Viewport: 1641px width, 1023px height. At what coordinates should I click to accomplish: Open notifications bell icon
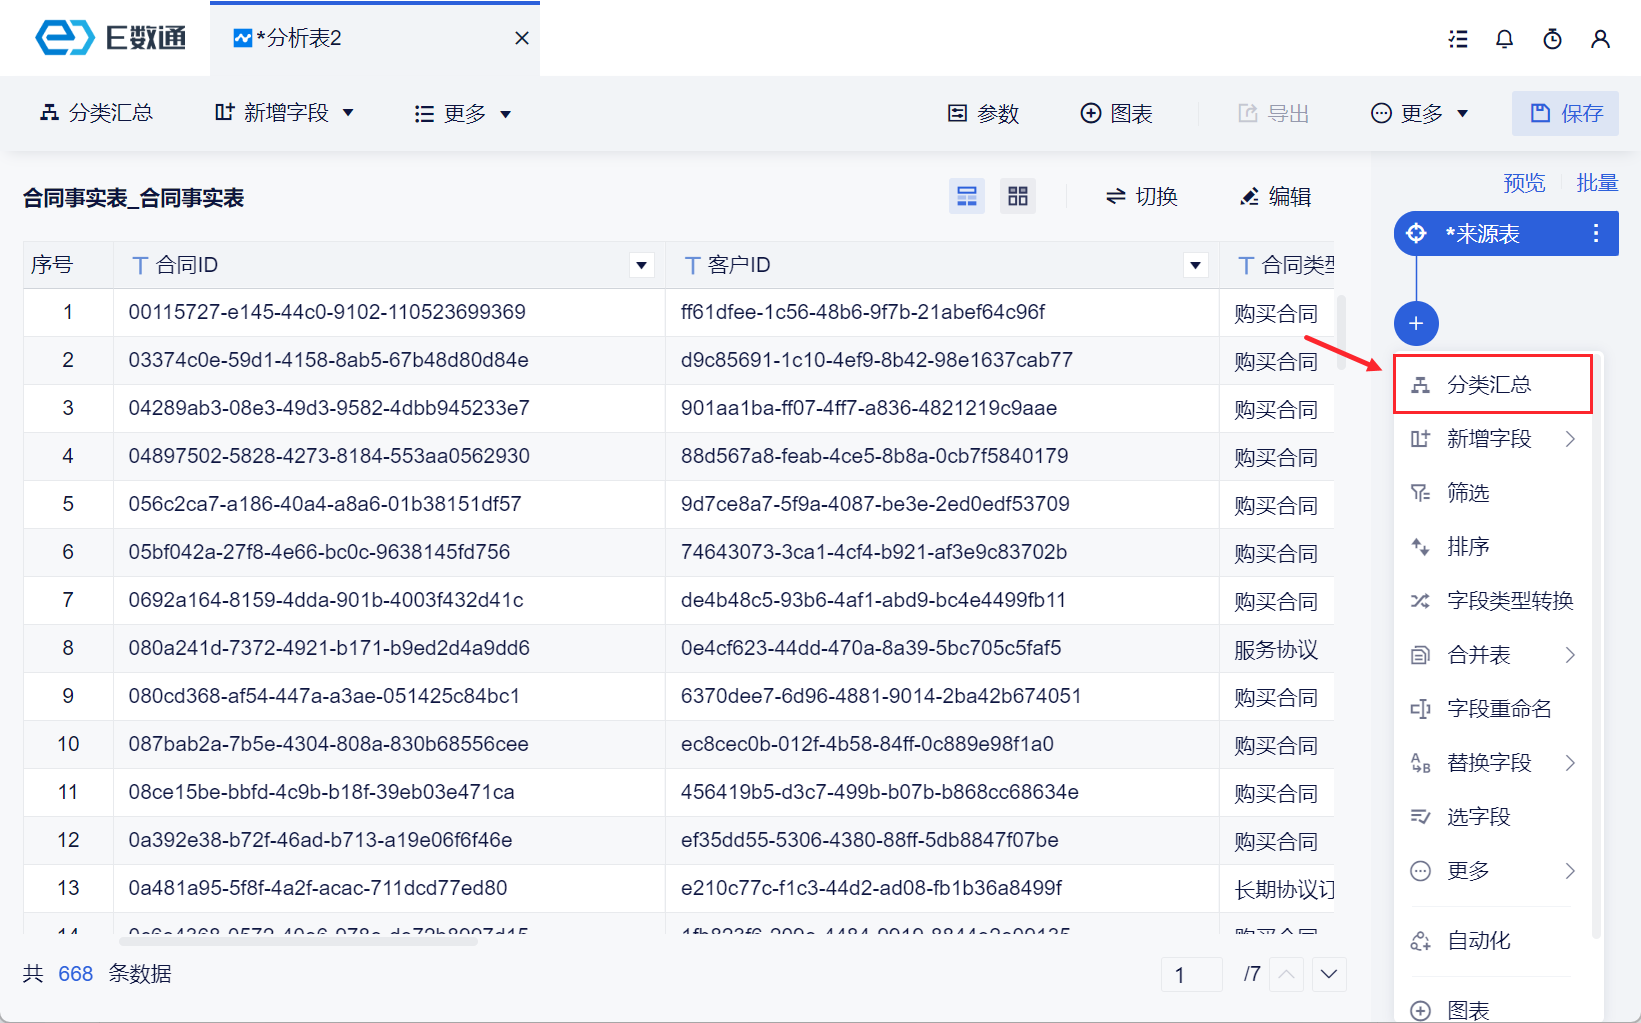pyautogui.click(x=1504, y=39)
